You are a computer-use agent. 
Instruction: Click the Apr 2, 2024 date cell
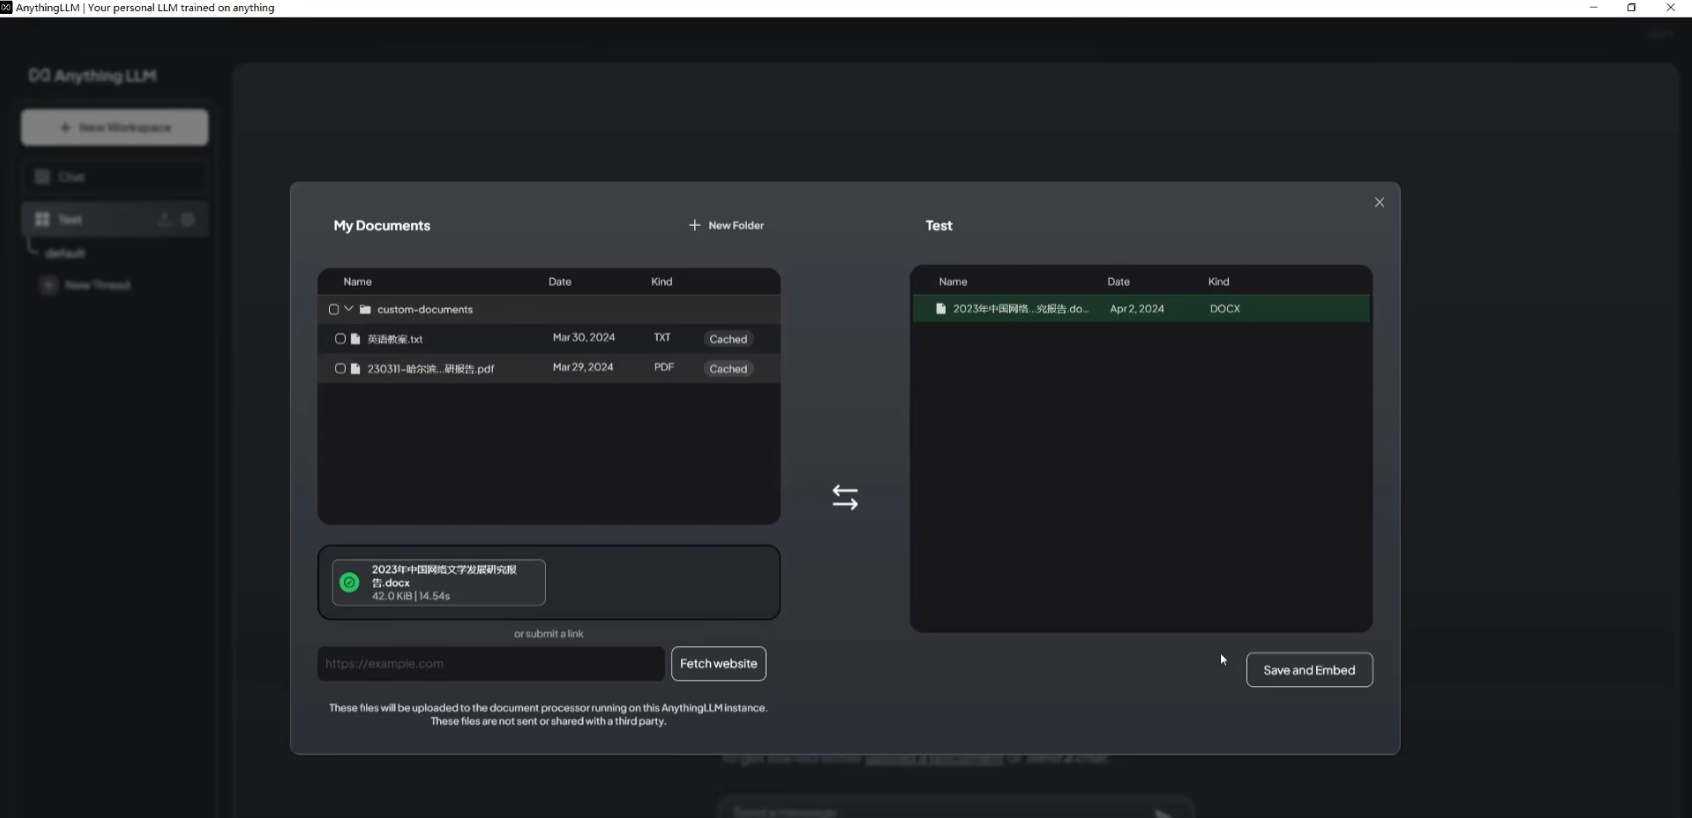click(1137, 309)
